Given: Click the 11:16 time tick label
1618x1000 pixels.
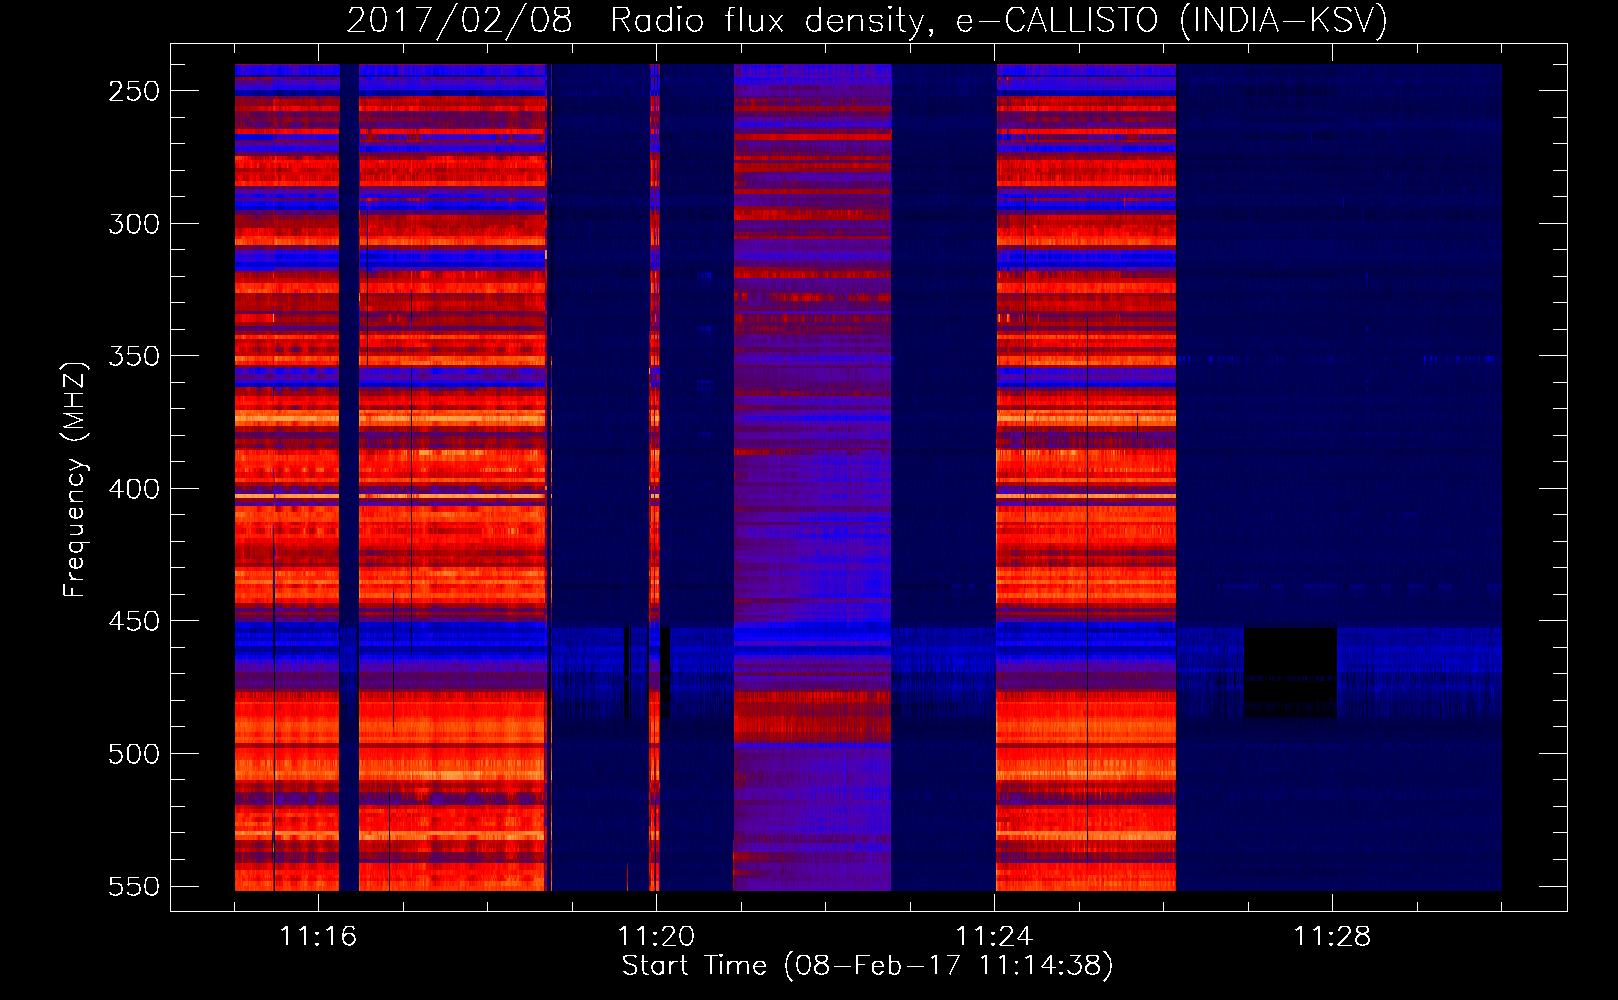Looking at the screenshot, I should 318,936.
